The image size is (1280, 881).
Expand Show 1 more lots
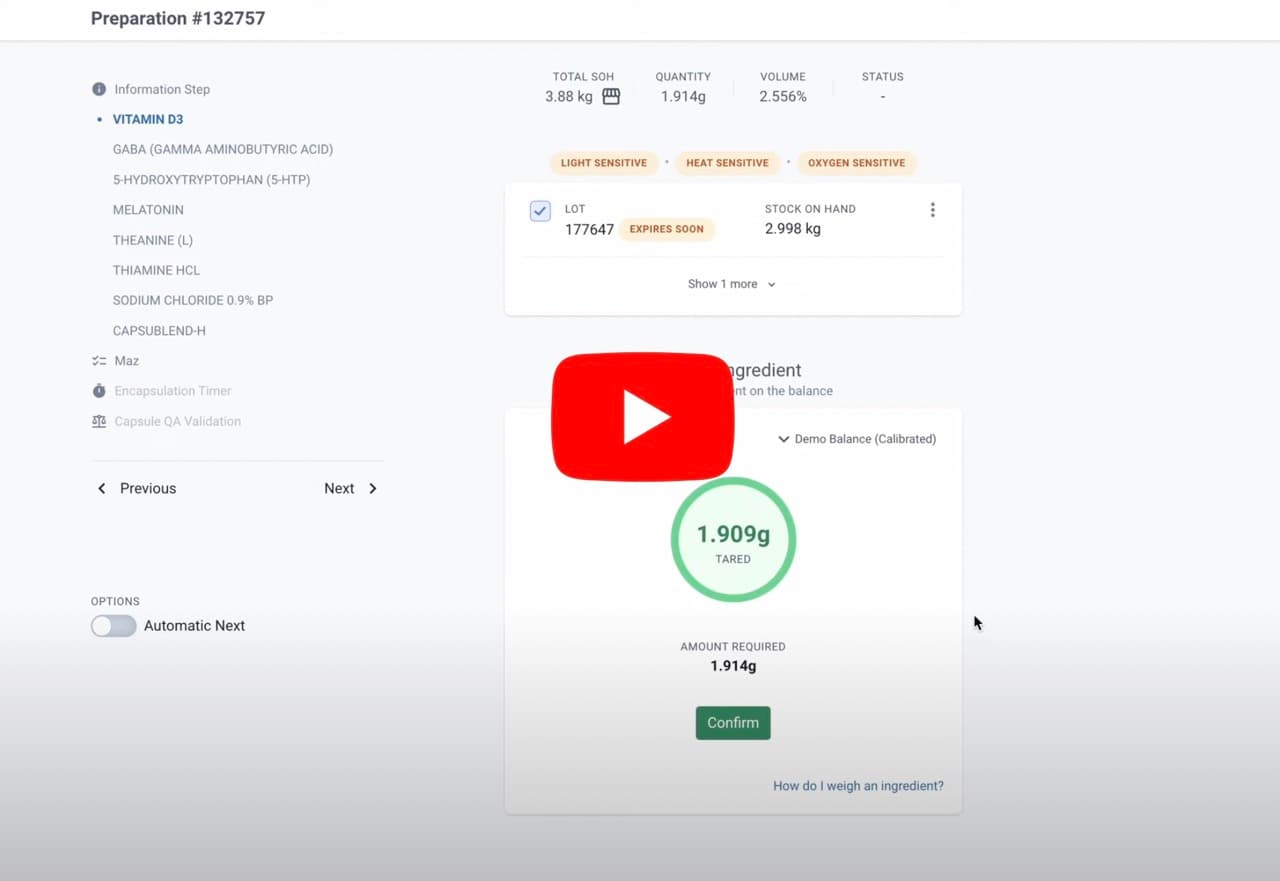pyautogui.click(x=731, y=284)
